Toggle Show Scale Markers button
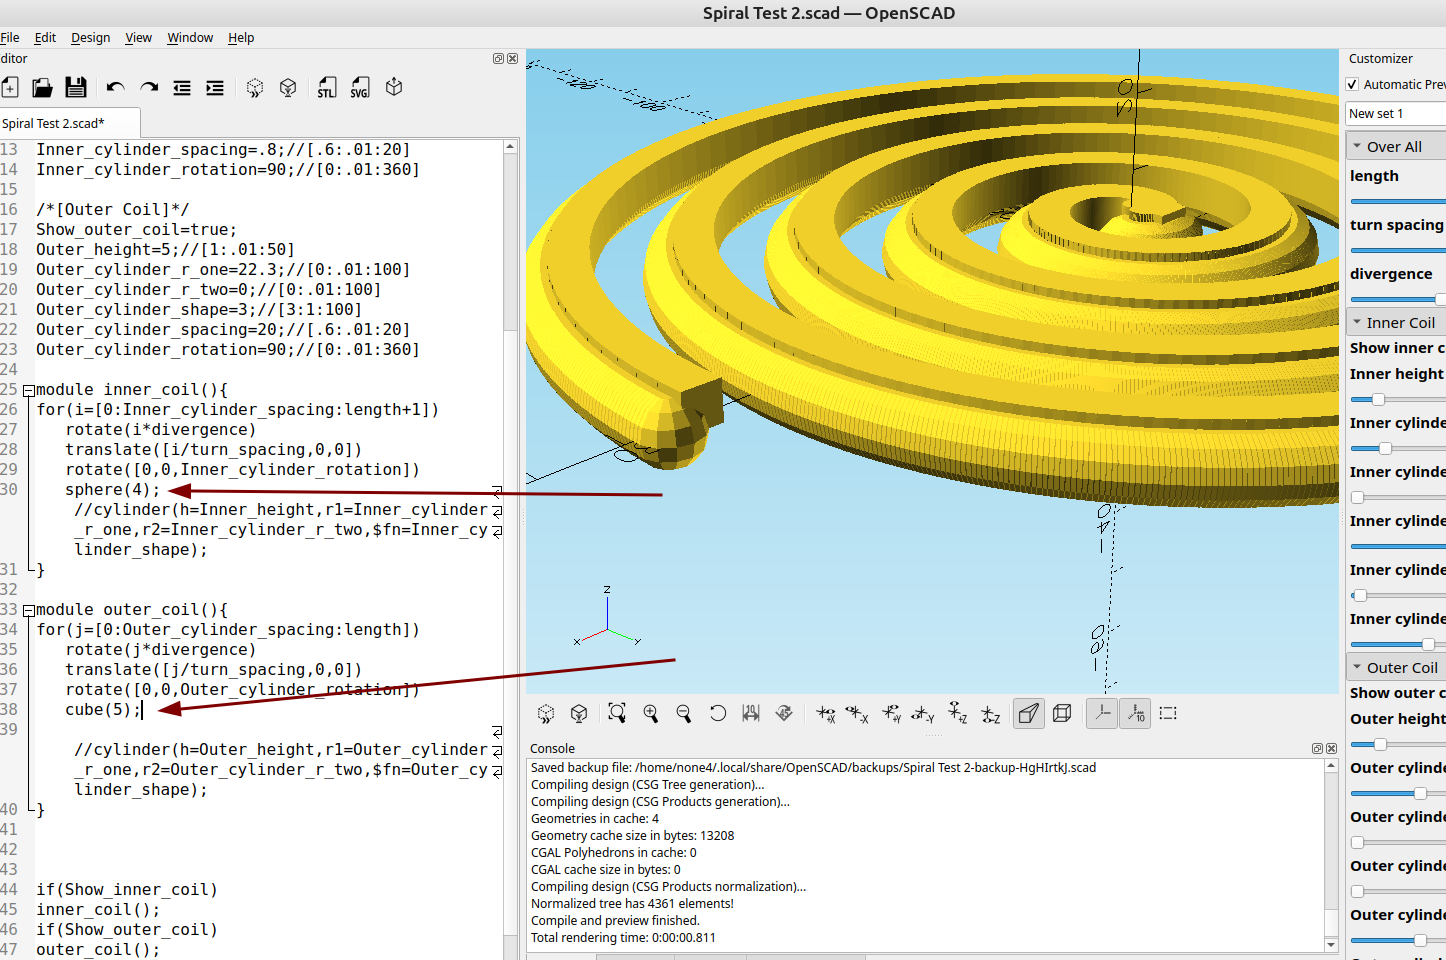The width and height of the screenshot is (1446, 960). (x=1136, y=713)
